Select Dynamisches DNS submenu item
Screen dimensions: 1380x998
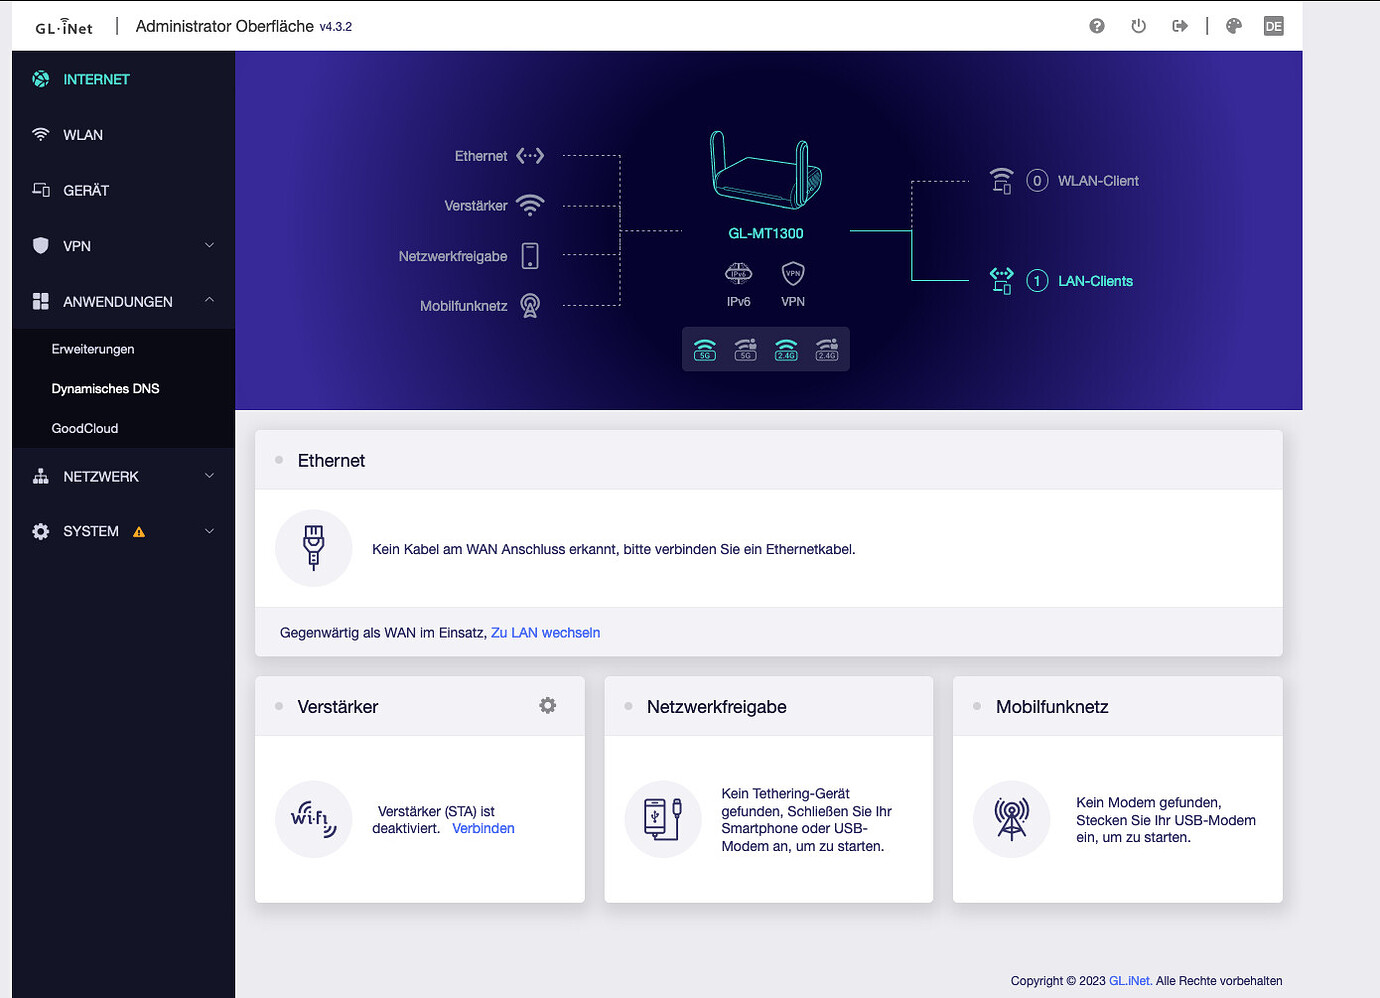(105, 389)
